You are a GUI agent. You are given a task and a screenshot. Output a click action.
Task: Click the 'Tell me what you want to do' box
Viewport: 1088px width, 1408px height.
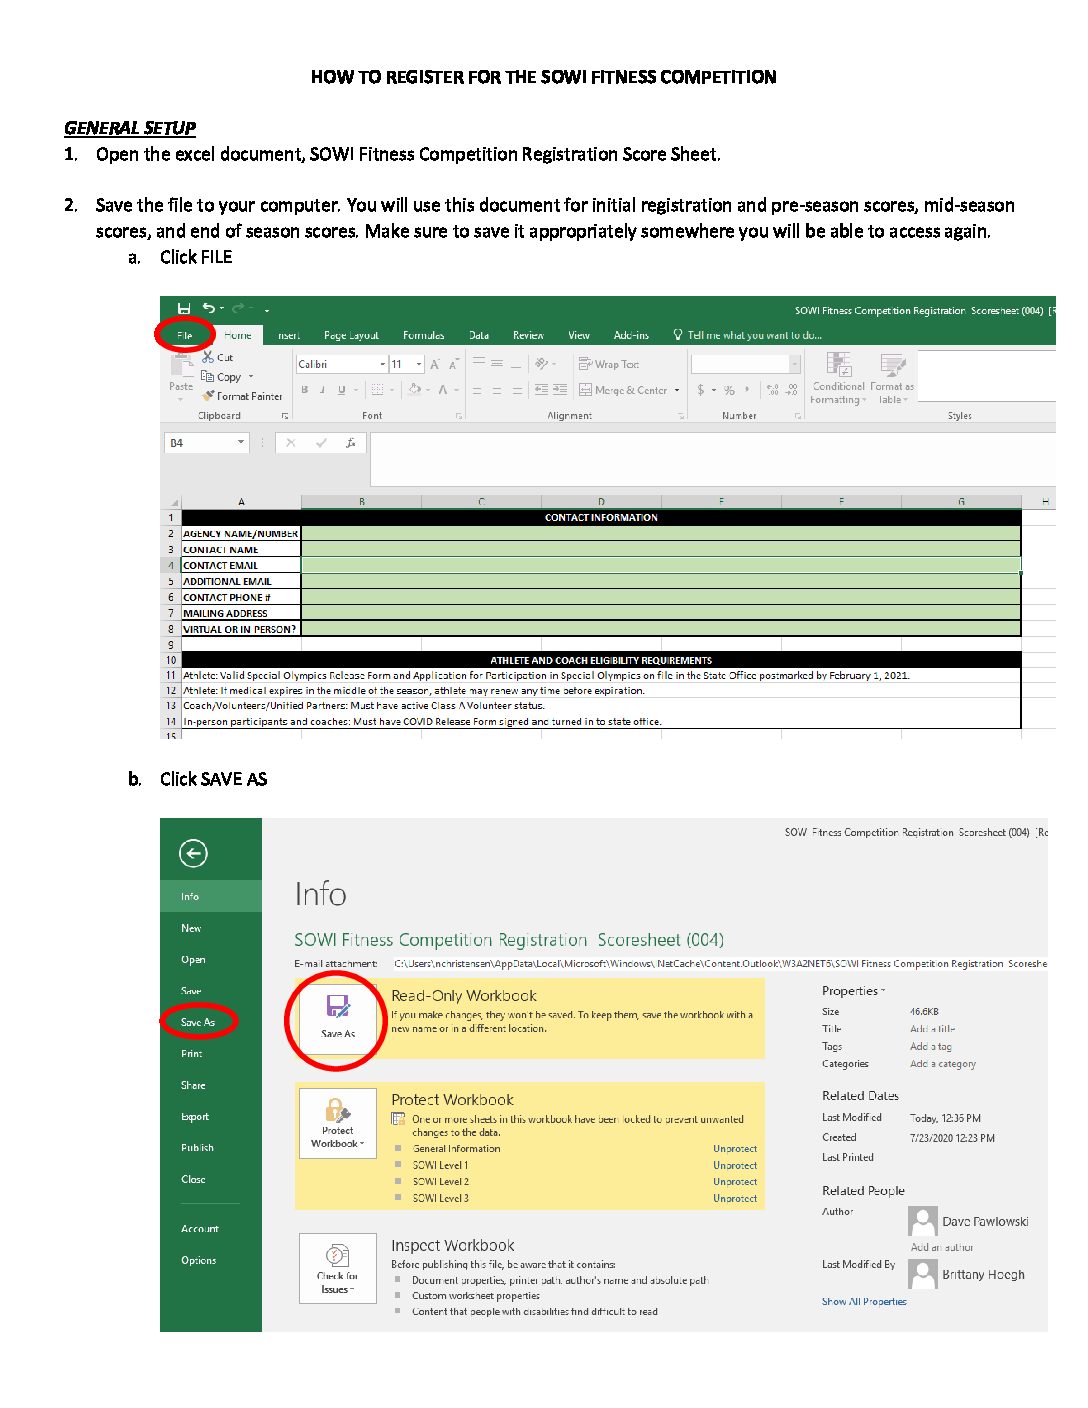754,335
